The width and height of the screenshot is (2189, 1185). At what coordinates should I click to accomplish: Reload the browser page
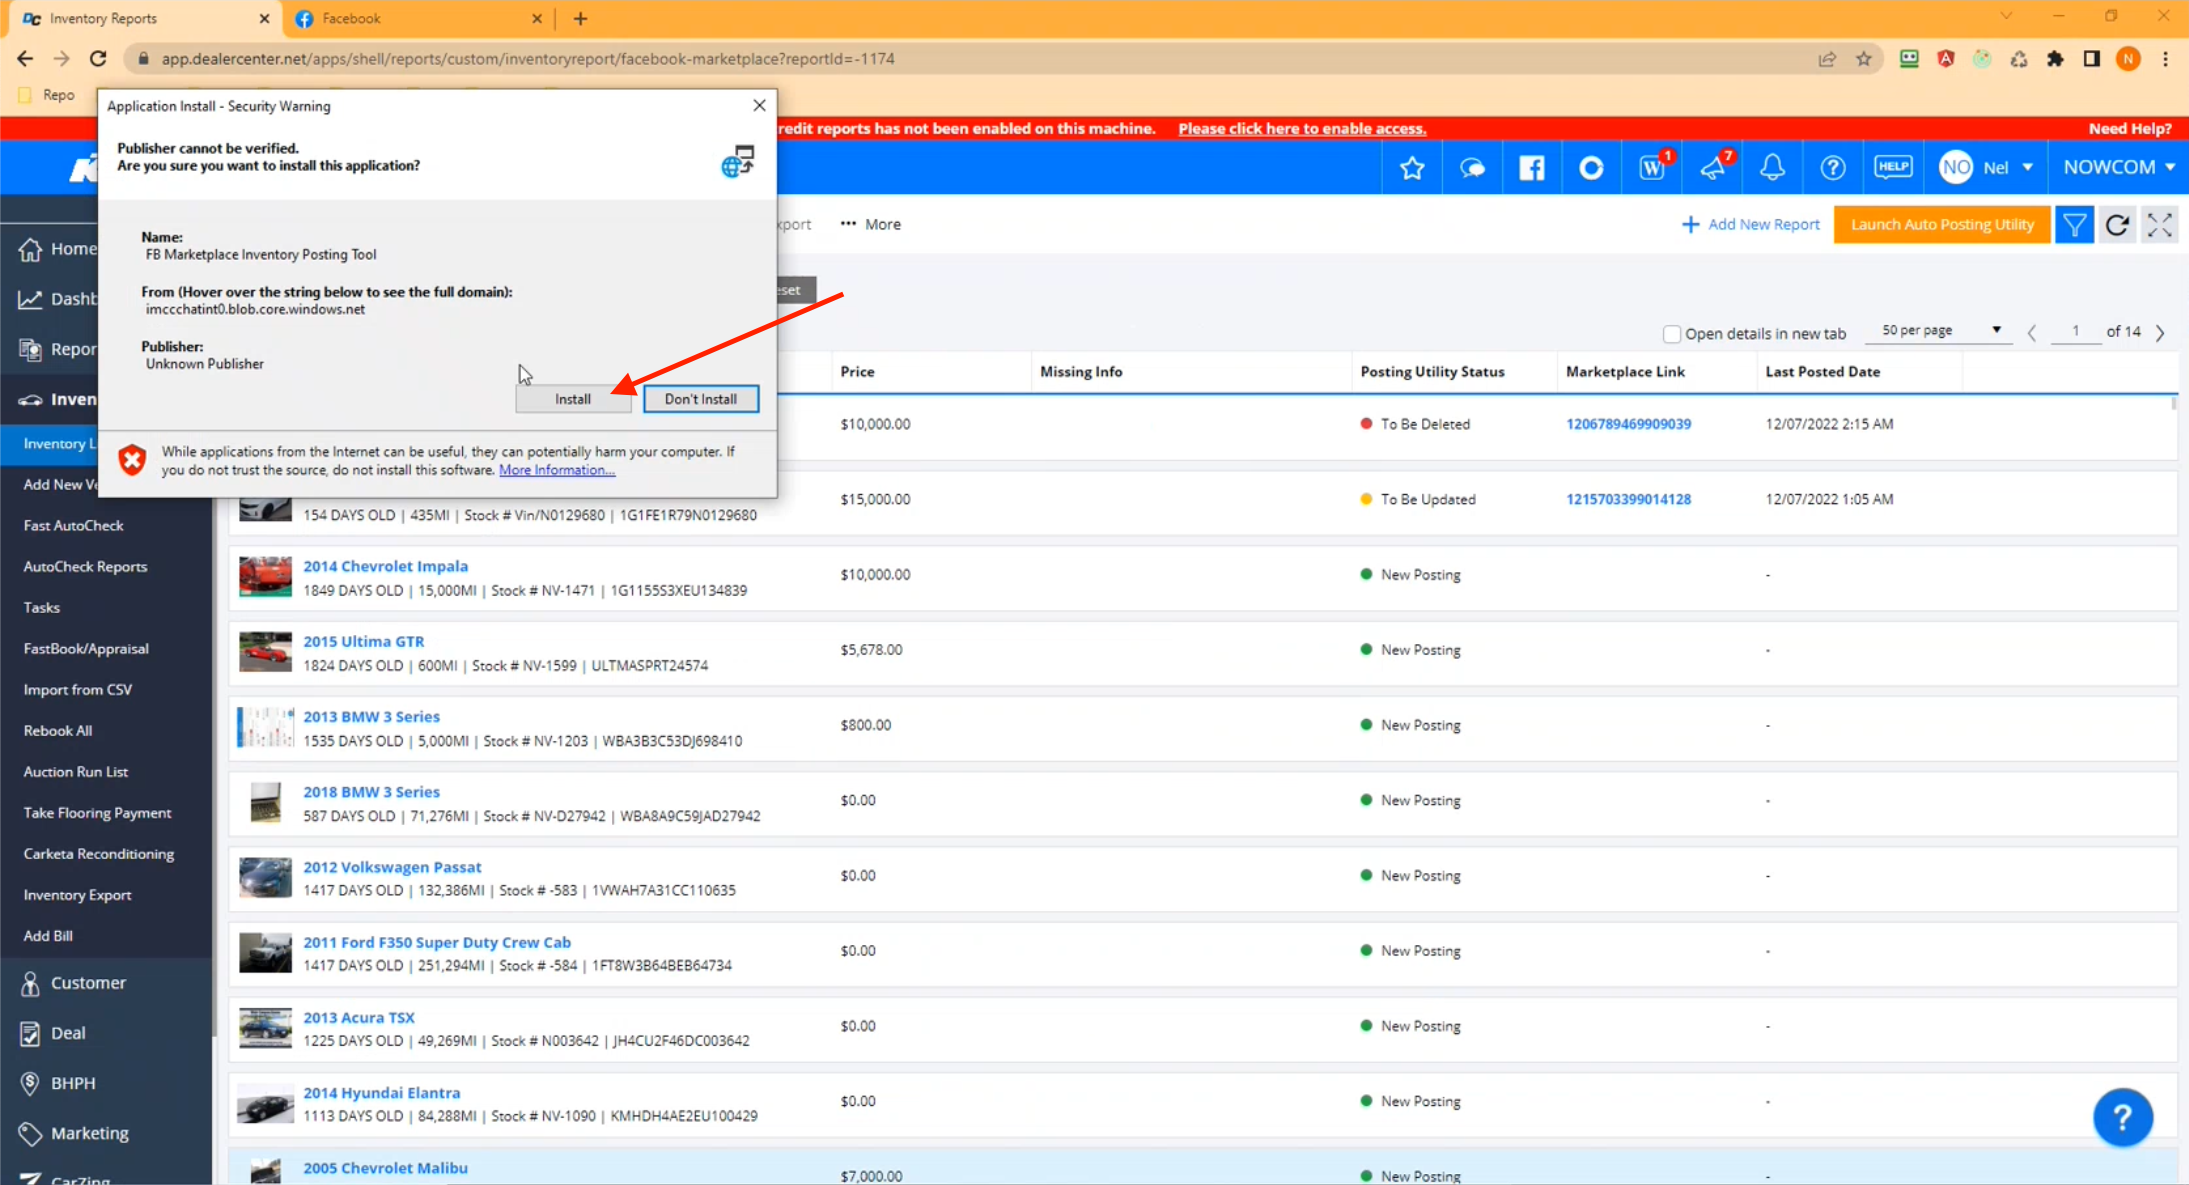click(98, 59)
